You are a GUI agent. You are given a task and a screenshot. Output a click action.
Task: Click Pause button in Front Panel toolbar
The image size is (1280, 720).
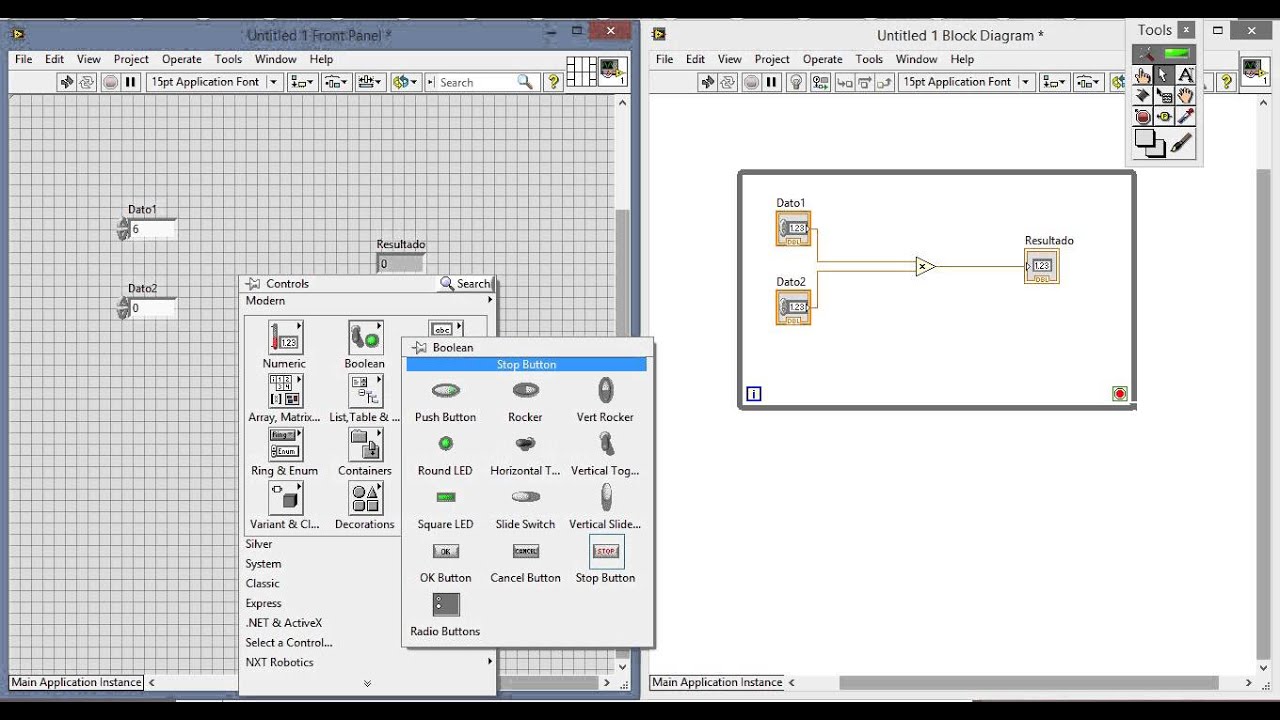[x=131, y=82]
